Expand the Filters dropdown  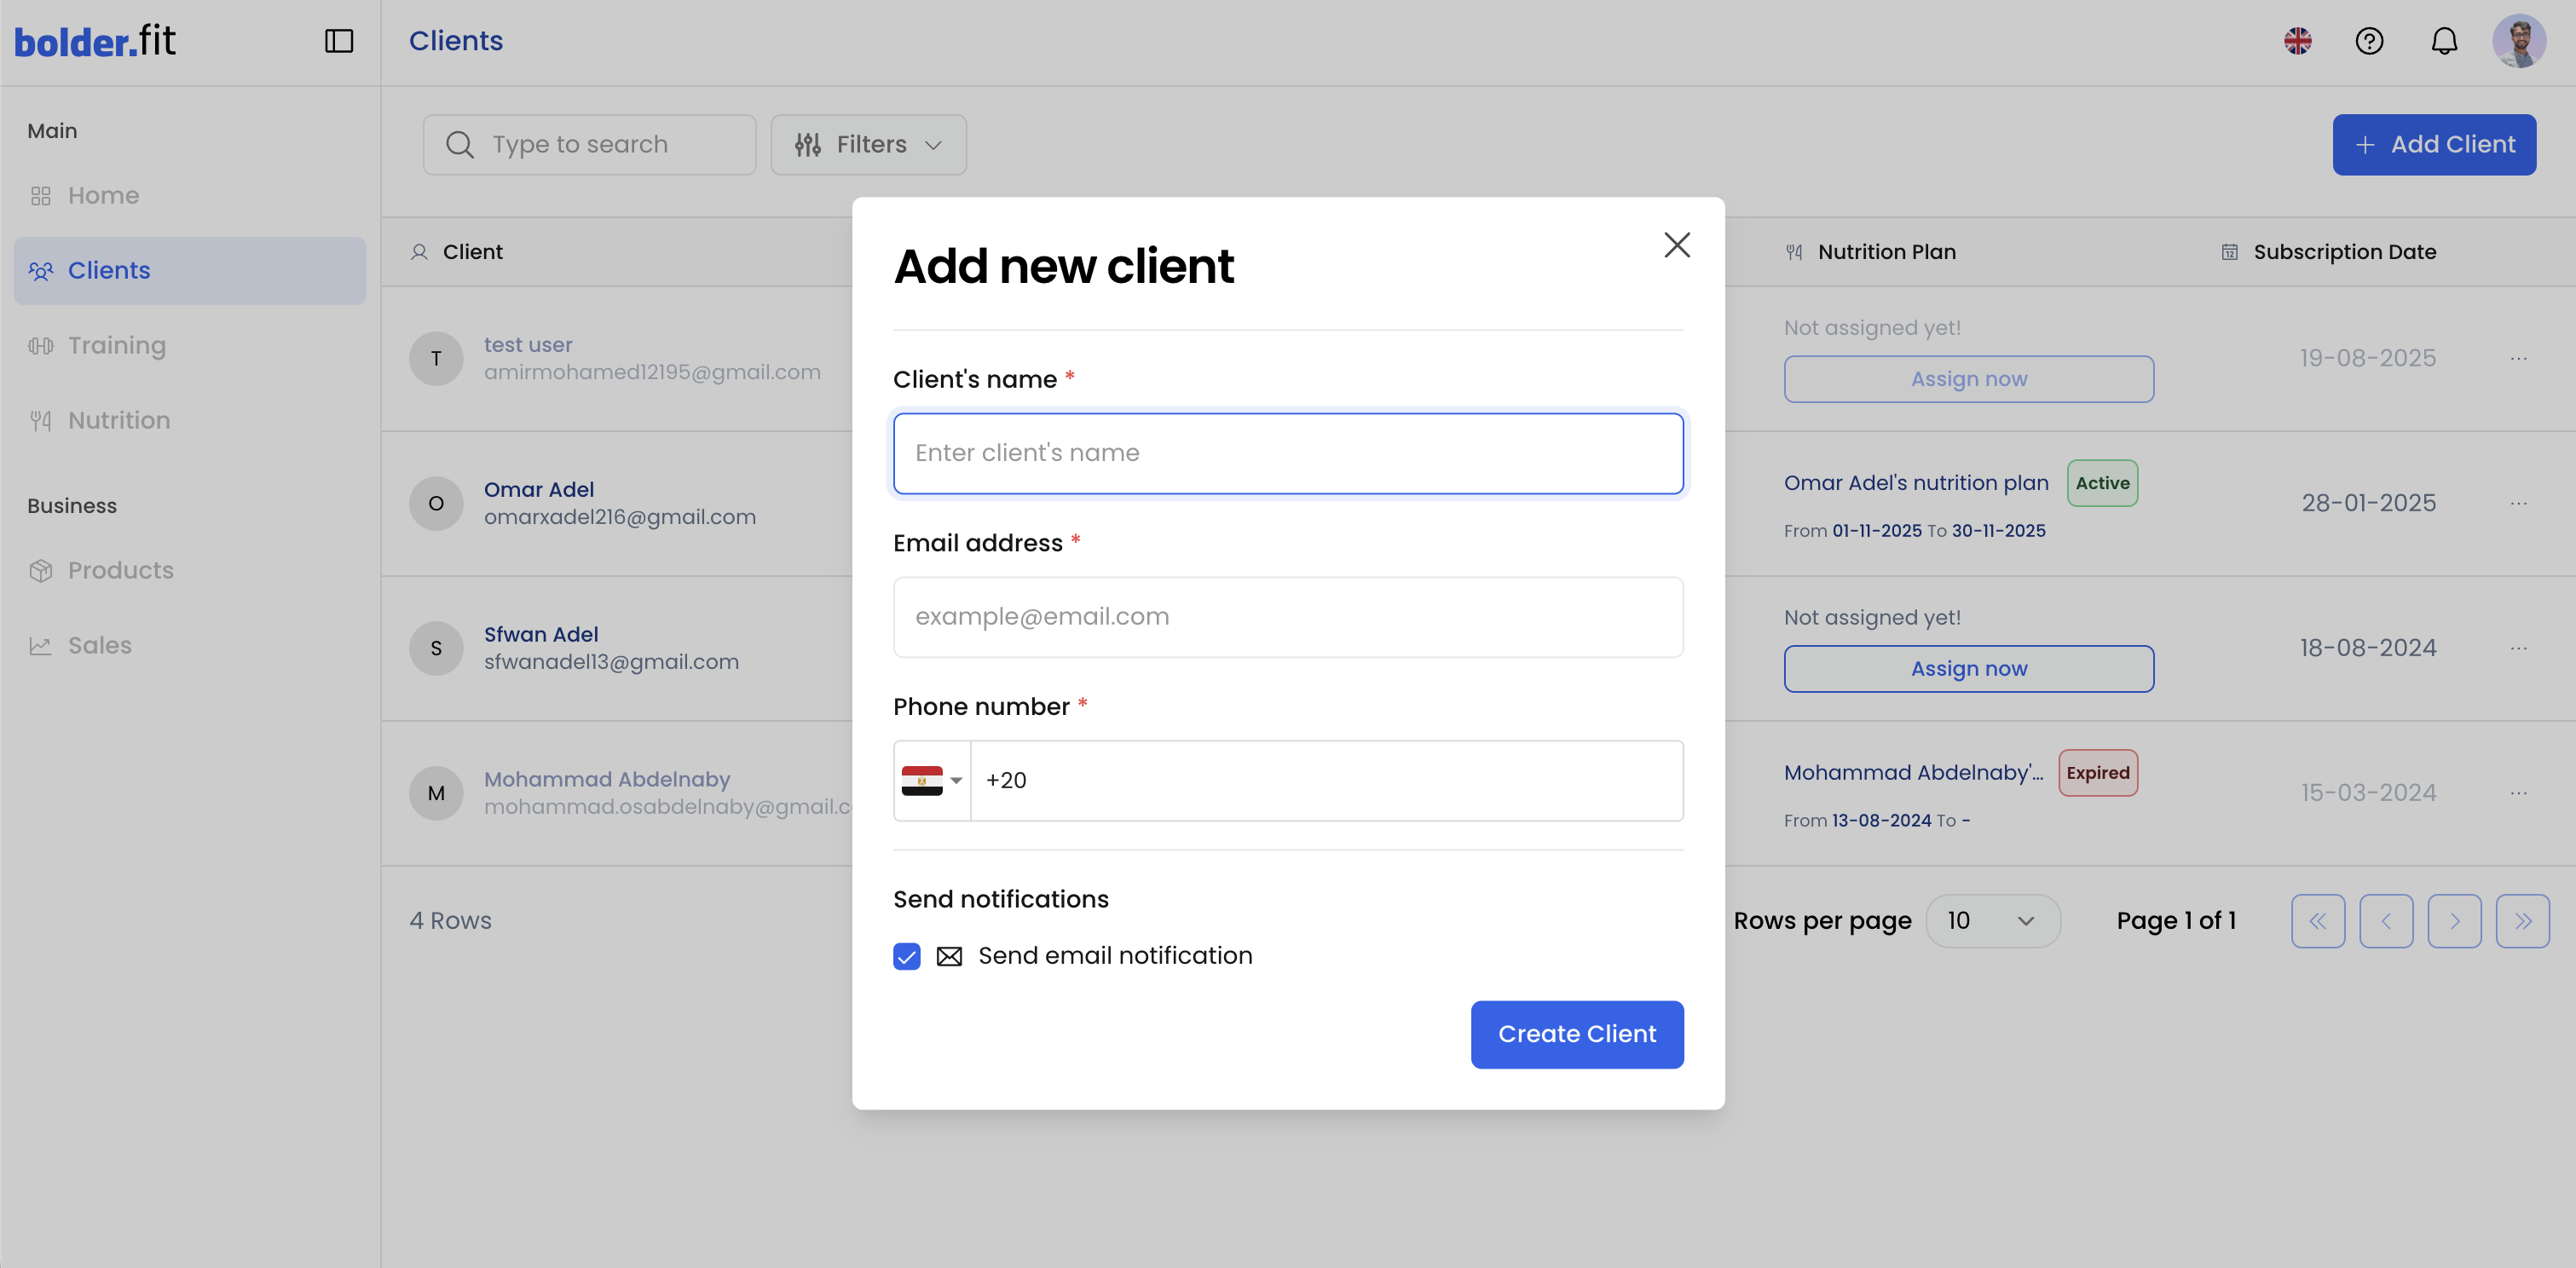[x=868, y=145]
